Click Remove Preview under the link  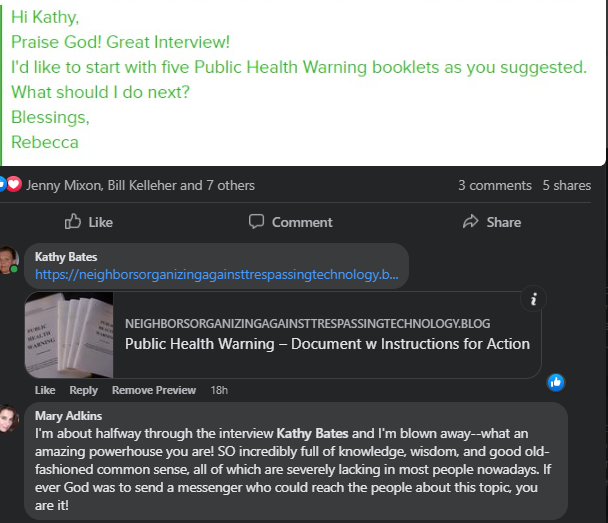click(x=153, y=390)
